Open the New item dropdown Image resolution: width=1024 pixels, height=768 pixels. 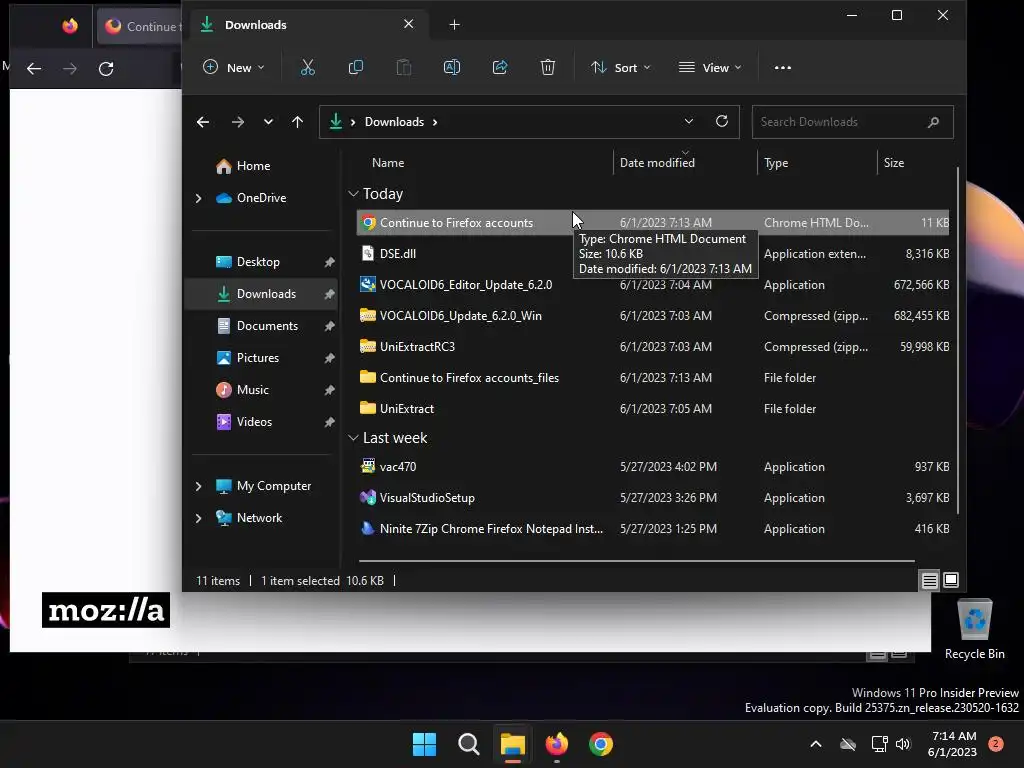[x=233, y=67]
